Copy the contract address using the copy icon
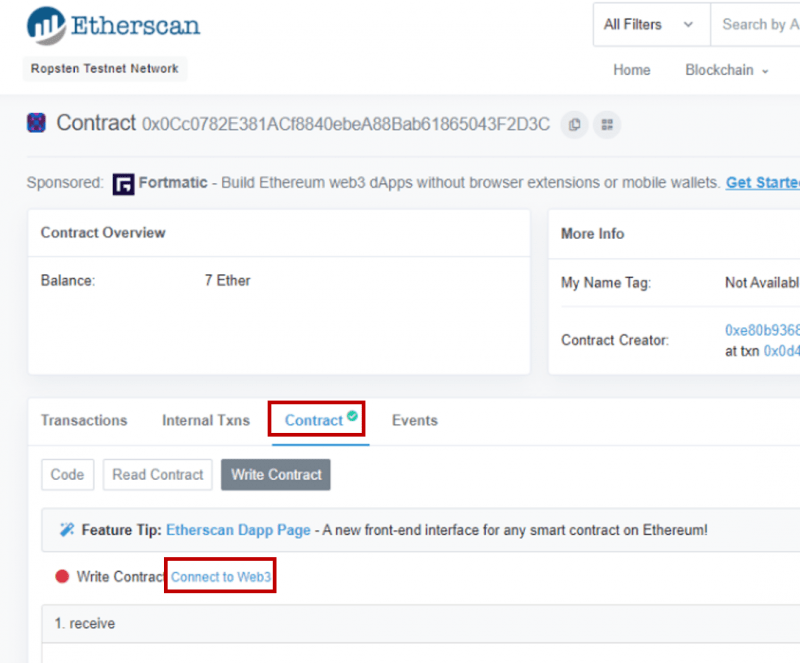Screen dimensions: 800x663 tap(574, 123)
